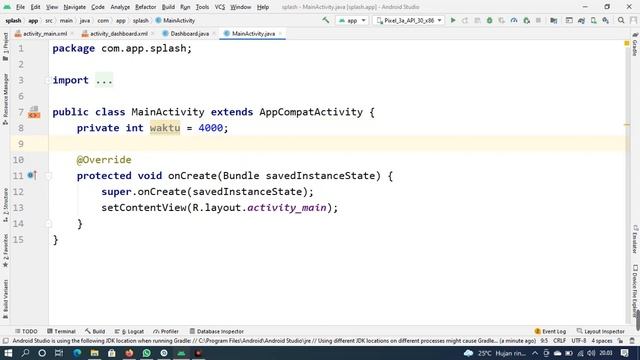Click Attach Debugger to Android Process icon

tap(527, 20)
